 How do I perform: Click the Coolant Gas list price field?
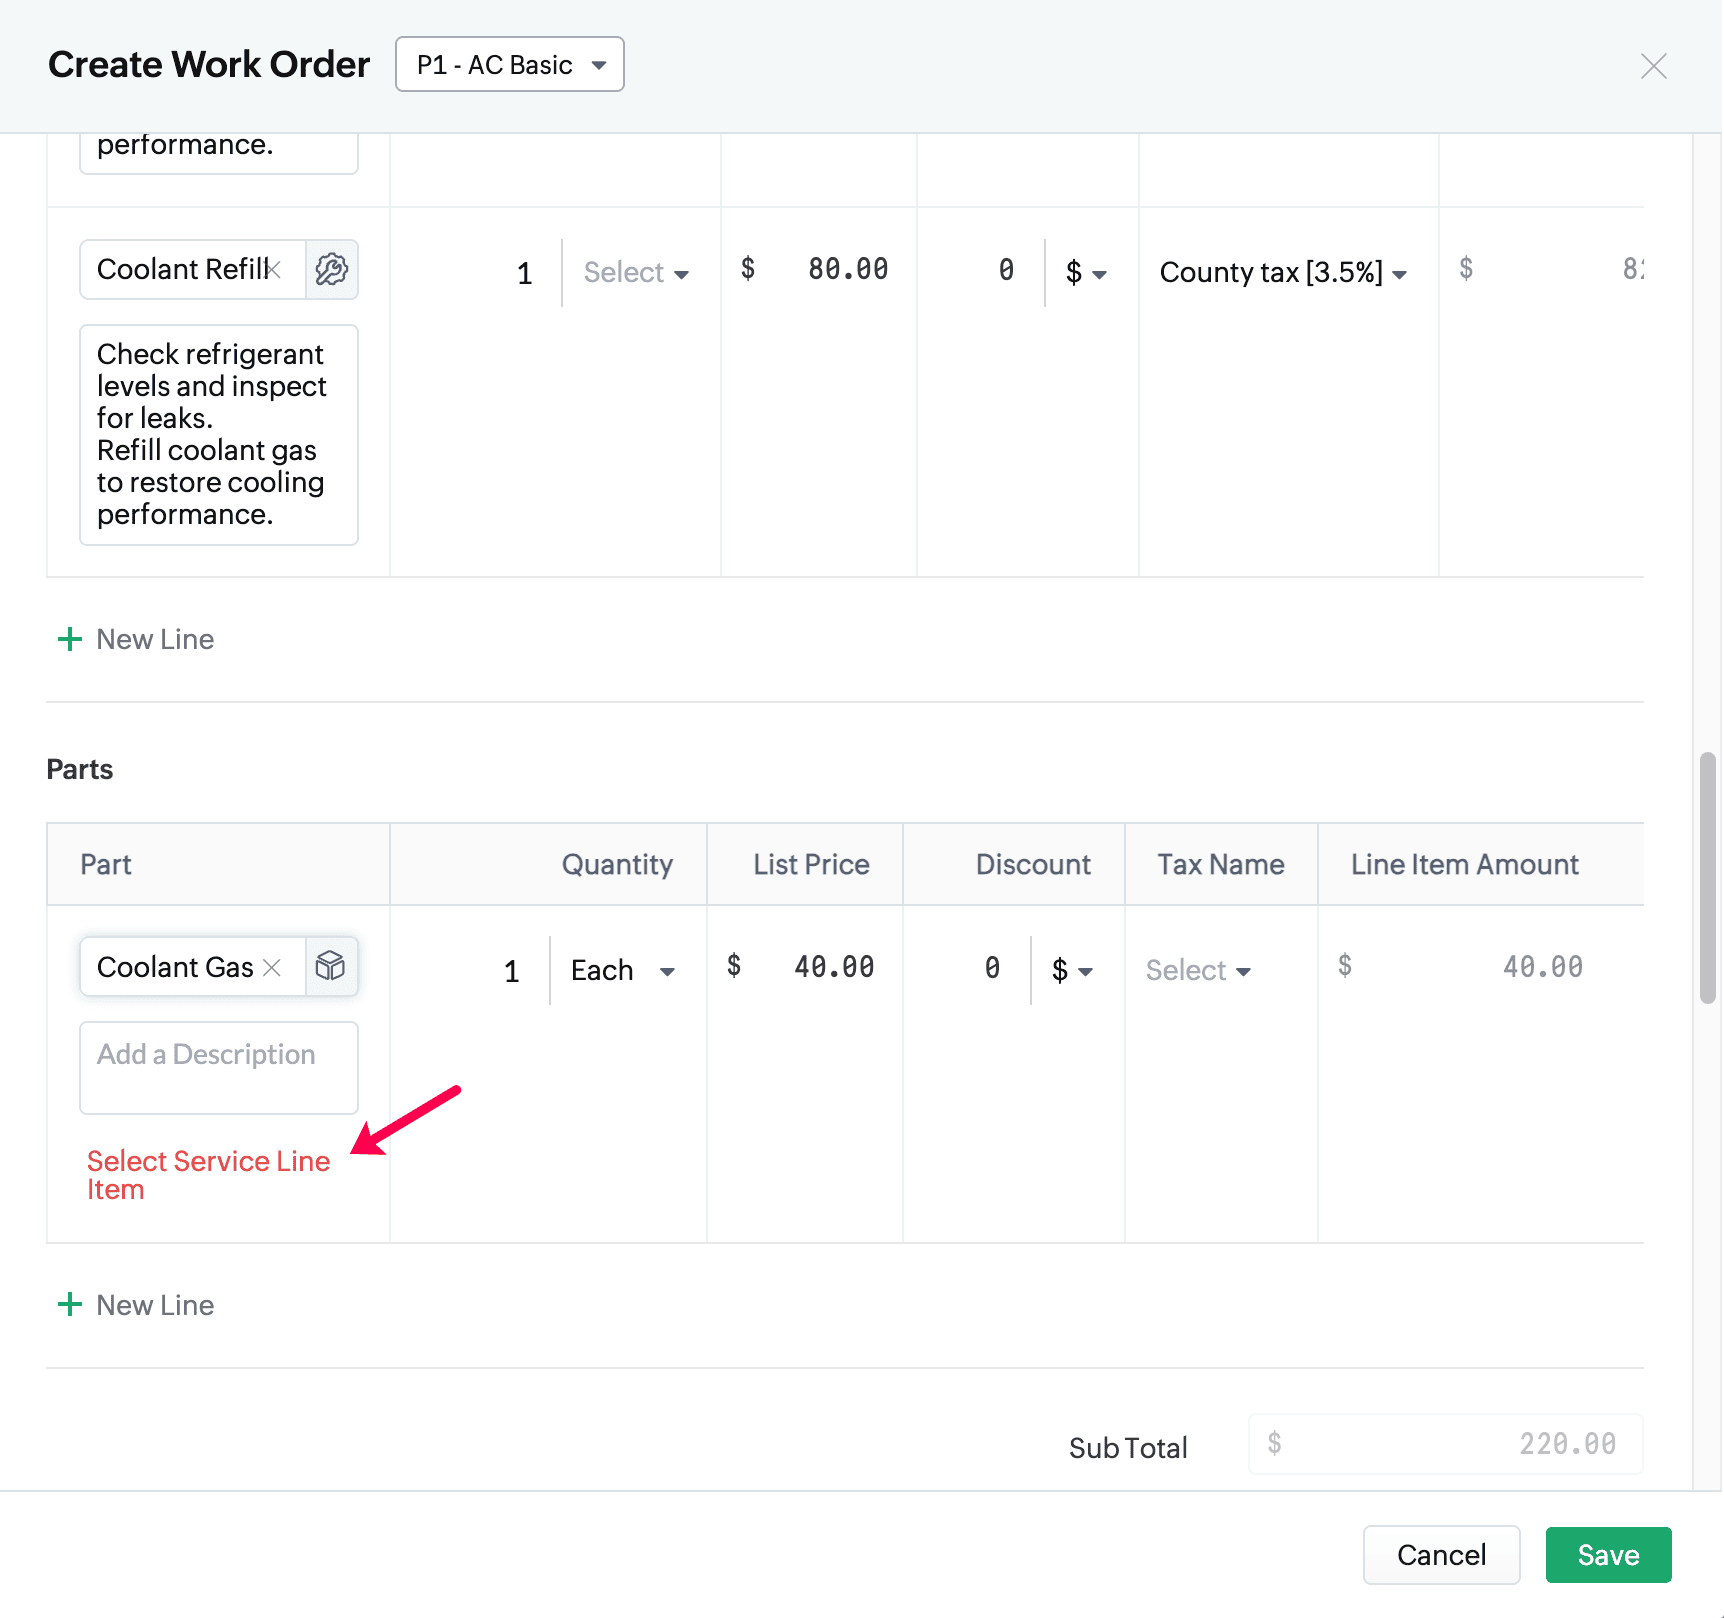pyautogui.click(x=820, y=967)
